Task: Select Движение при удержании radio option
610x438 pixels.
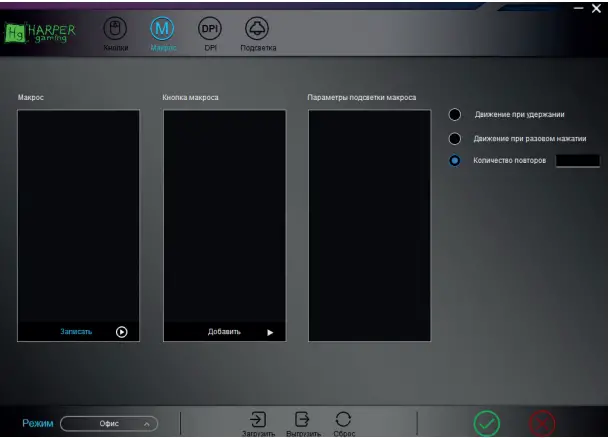Action: (x=455, y=115)
